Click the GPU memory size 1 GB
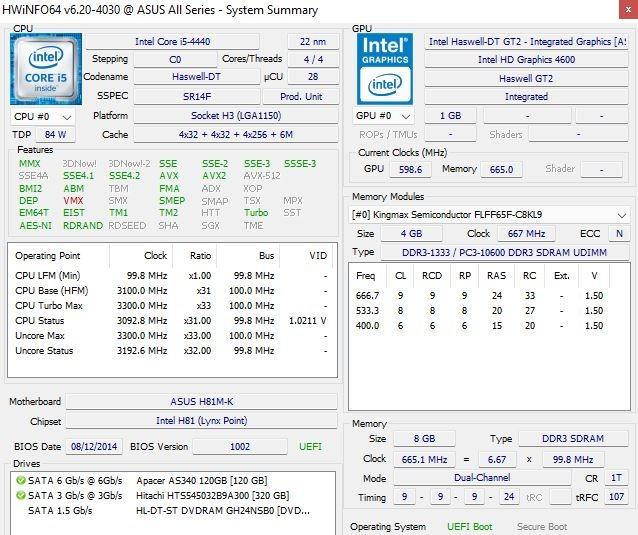The image size is (638, 535). [x=450, y=116]
